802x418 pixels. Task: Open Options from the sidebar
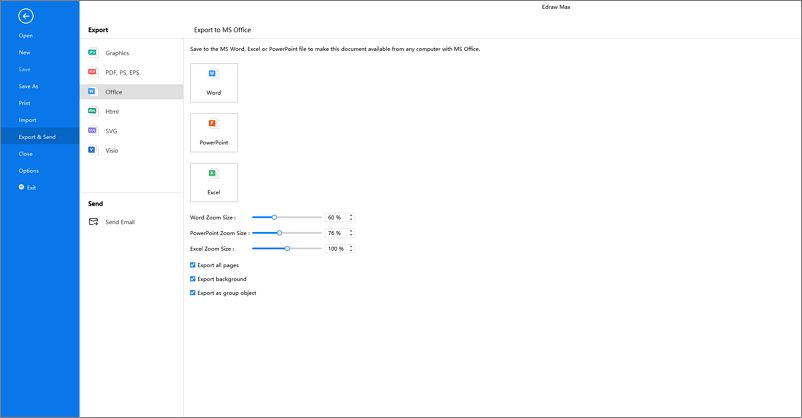tap(29, 170)
